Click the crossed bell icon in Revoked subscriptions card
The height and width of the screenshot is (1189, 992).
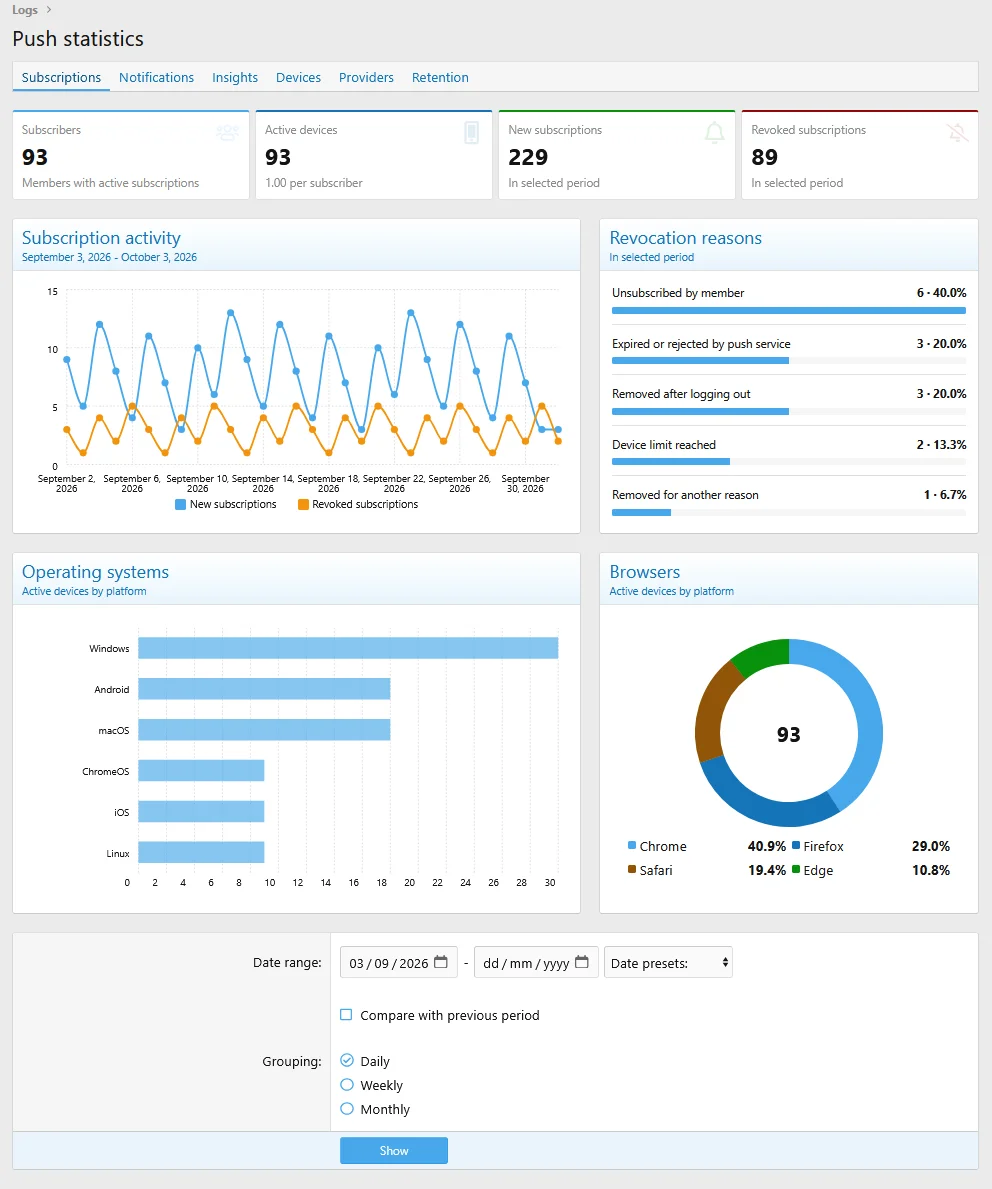957,133
